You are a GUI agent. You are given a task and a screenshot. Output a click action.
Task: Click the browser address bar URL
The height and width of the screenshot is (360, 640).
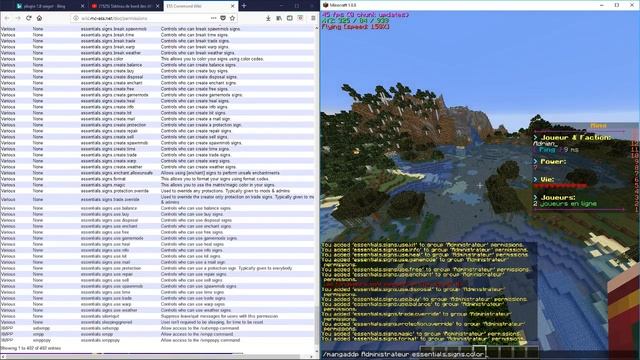[x=114, y=18]
